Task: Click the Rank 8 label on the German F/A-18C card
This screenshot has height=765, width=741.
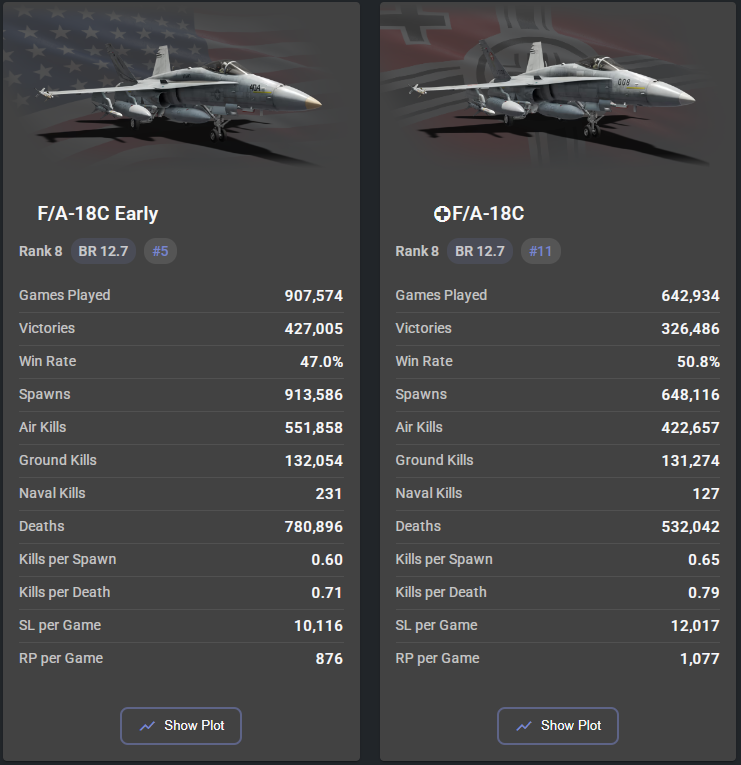Action: point(417,251)
